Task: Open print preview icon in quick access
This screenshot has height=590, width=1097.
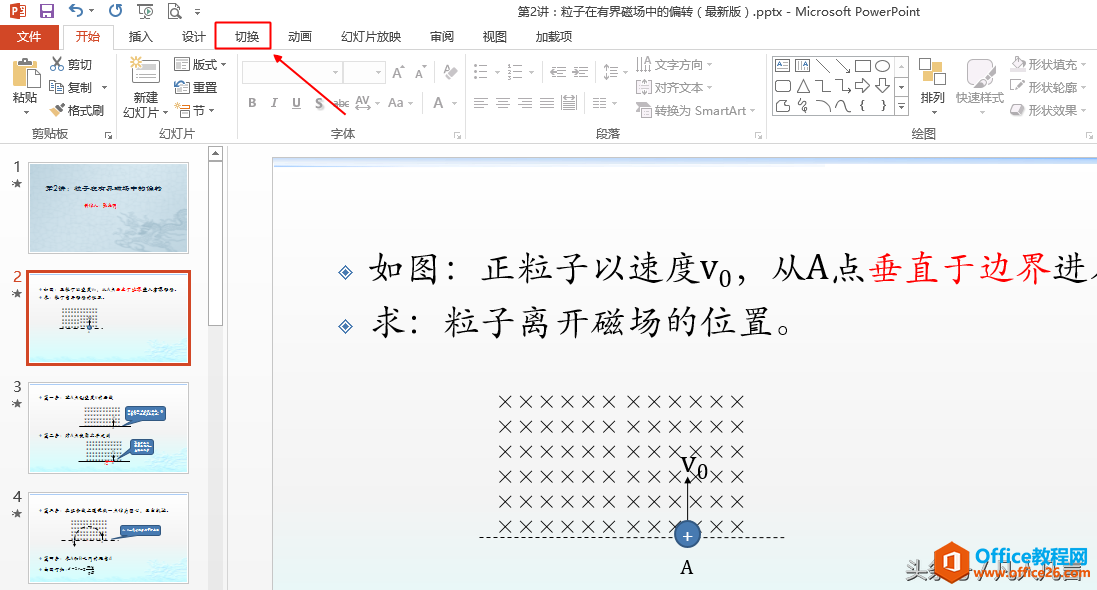Action: pyautogui.click(x=174, y=11)
